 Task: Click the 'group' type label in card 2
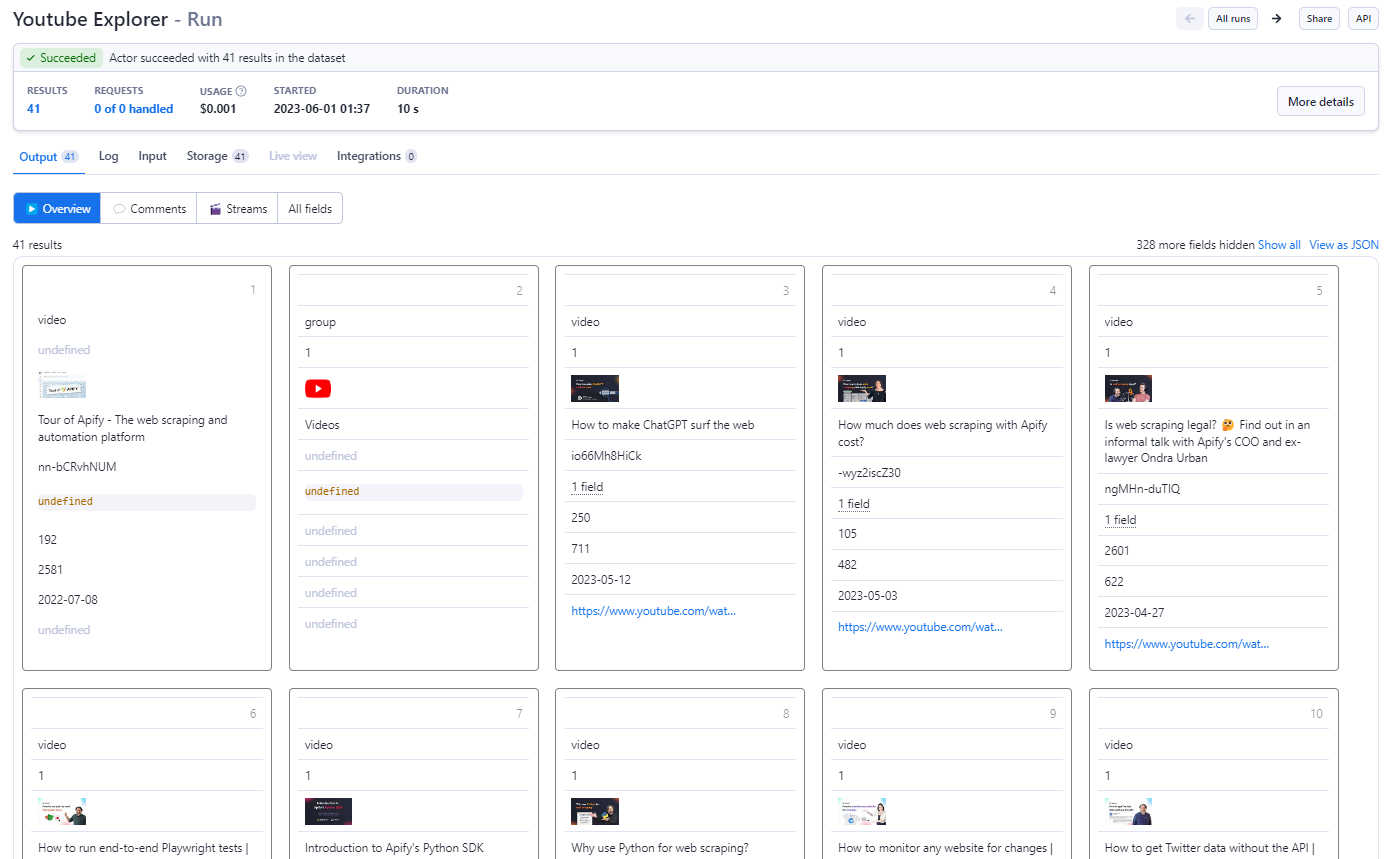coord(320,322)
